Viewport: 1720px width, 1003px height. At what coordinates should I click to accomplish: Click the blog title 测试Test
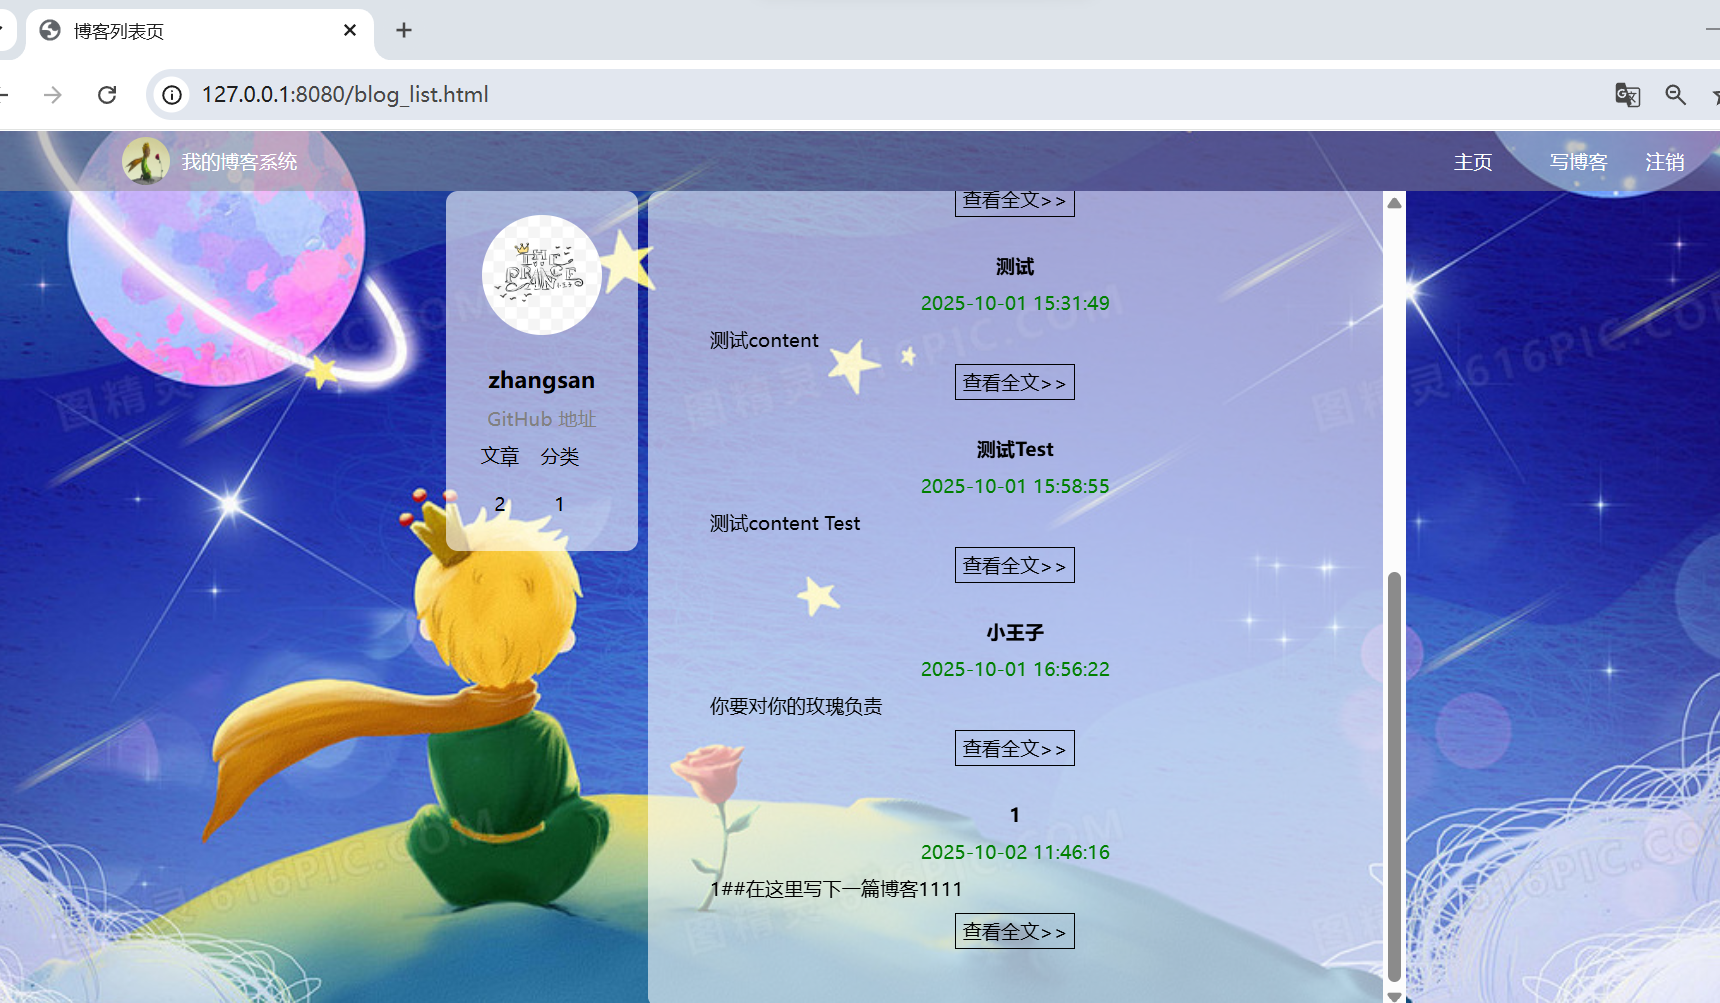click(1015, 449)
